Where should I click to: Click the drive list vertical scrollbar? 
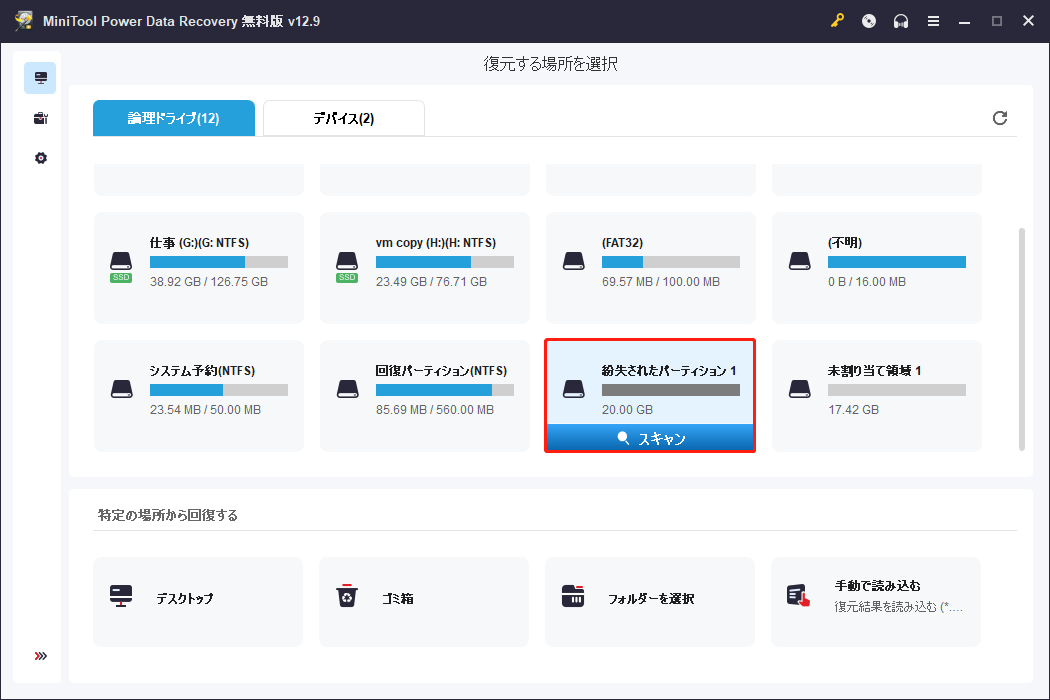click(1021, 339)
